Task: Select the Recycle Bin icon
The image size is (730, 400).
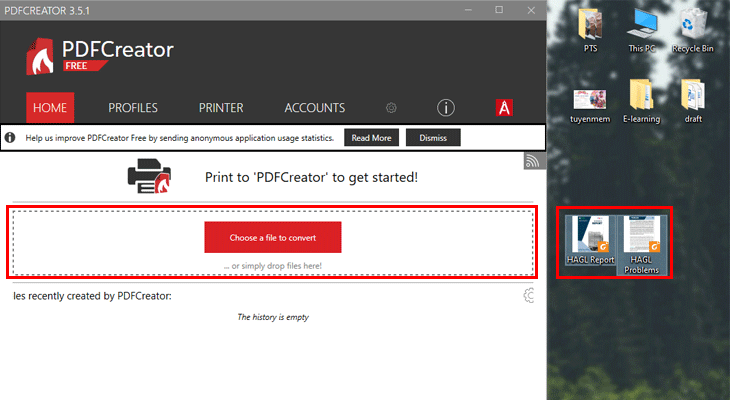Action: click(693, 31)
